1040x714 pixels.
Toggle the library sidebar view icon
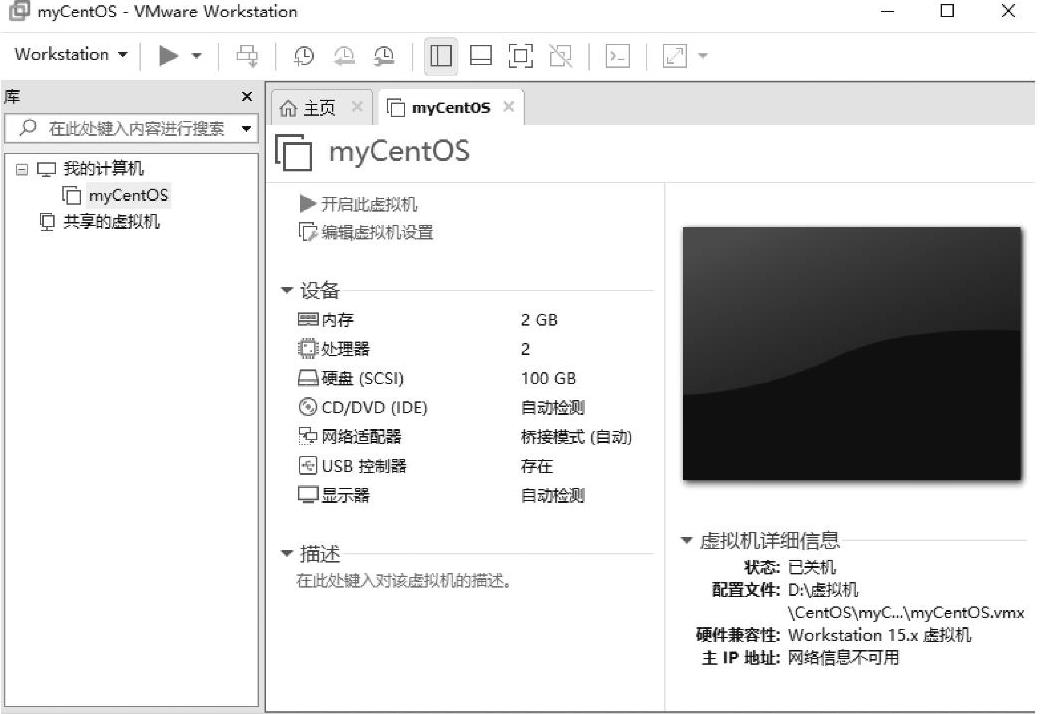441,56
